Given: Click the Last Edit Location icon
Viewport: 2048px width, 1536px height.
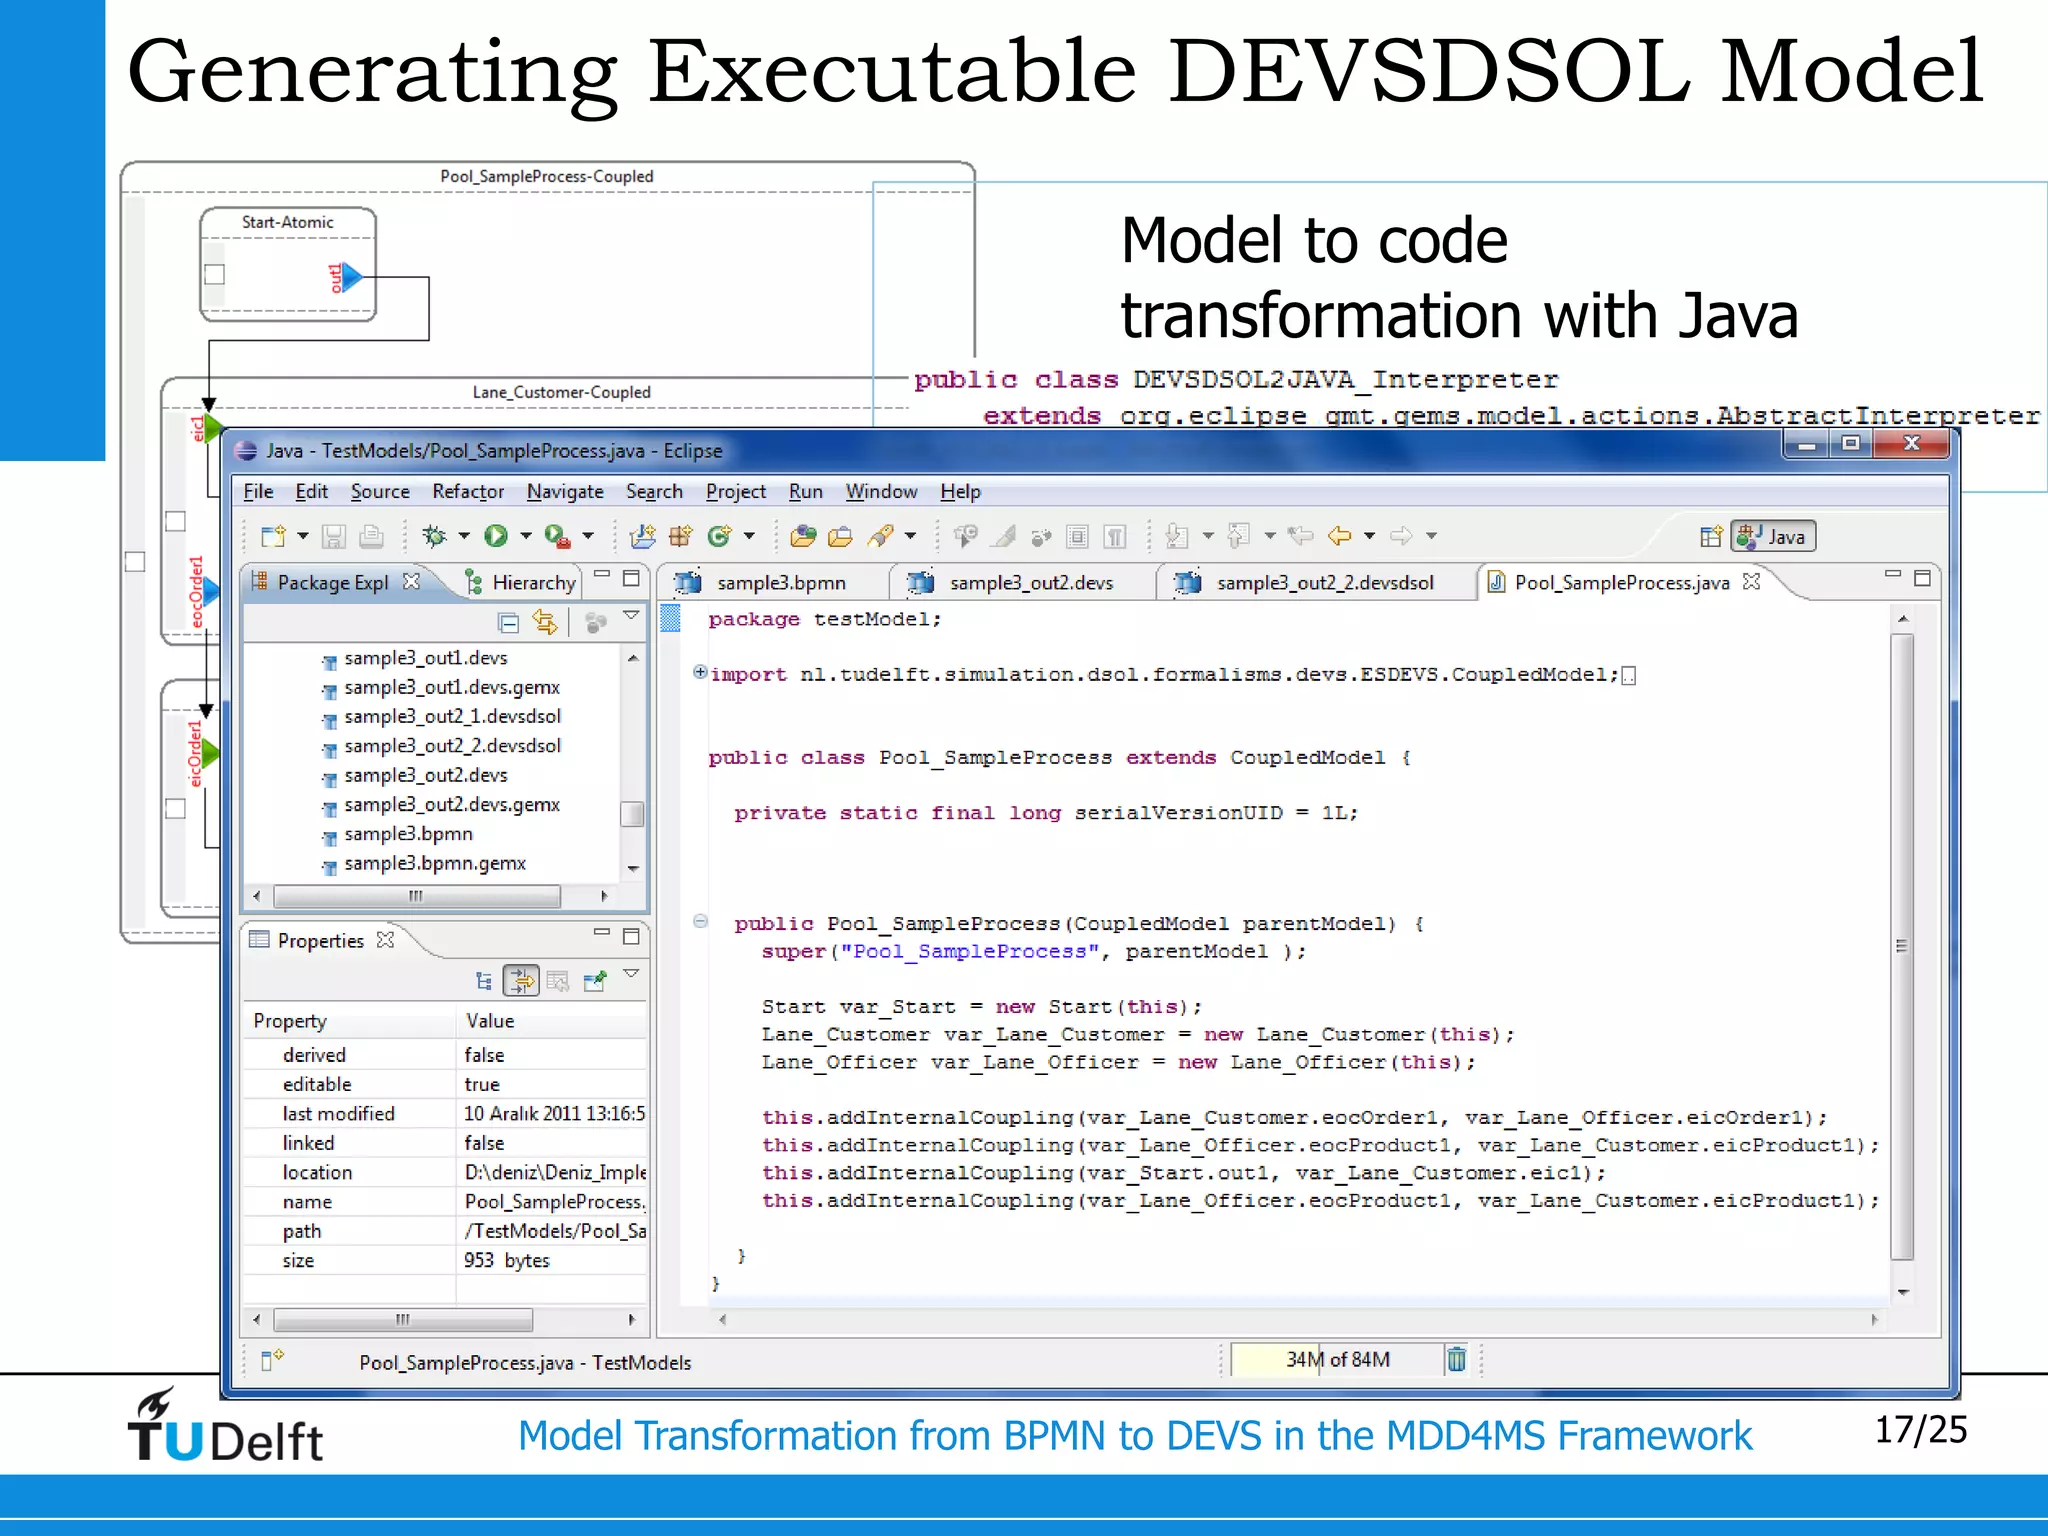Looking at the screenshot, I should pos(1300,537).
